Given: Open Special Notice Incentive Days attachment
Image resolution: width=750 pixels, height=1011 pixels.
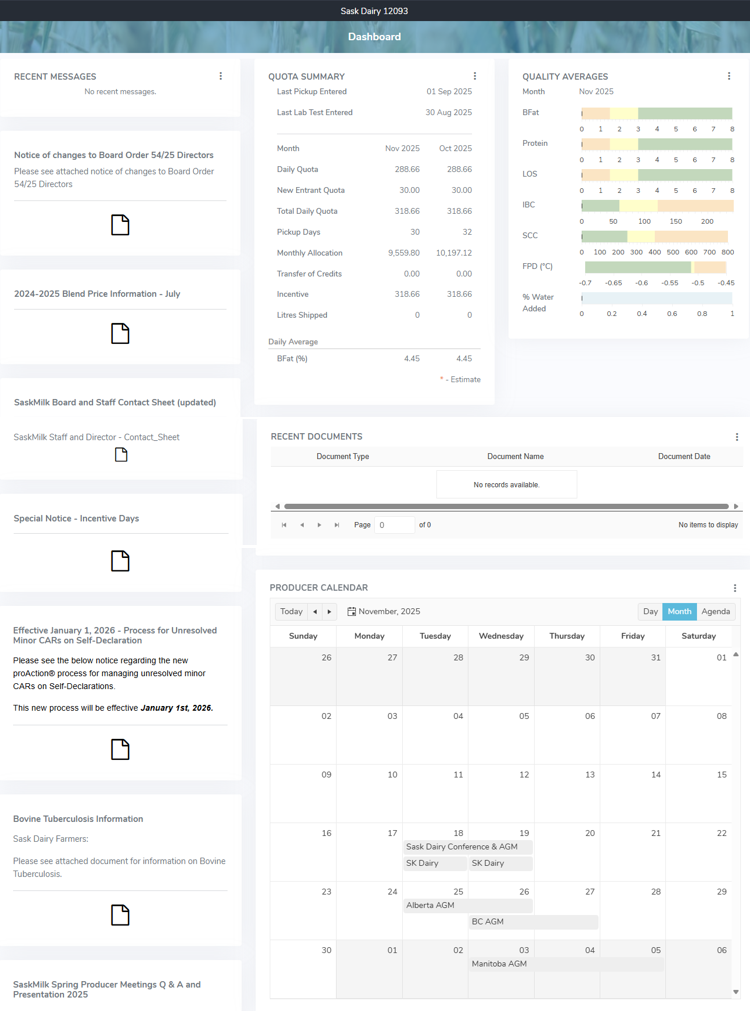Looking at the screenshot, I should 120,561.
